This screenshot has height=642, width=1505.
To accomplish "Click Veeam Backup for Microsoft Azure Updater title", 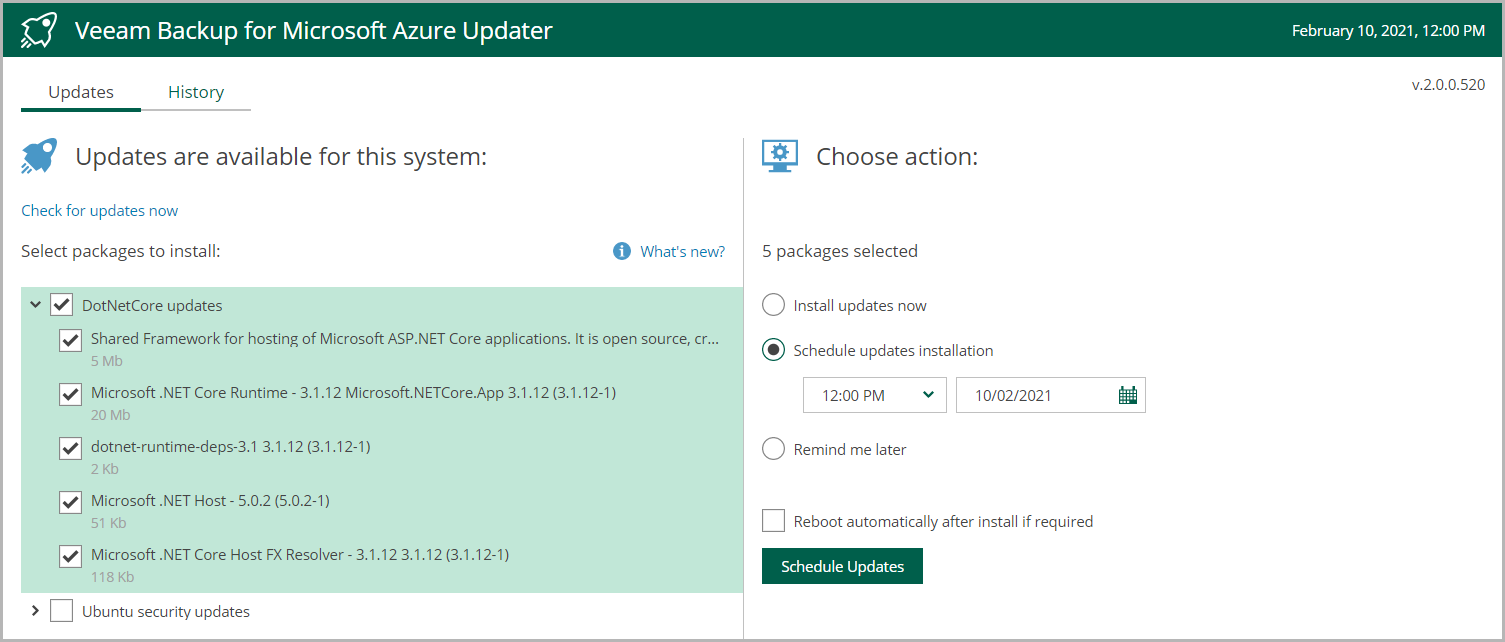I will pyautogui.click(x=314, y=30).
